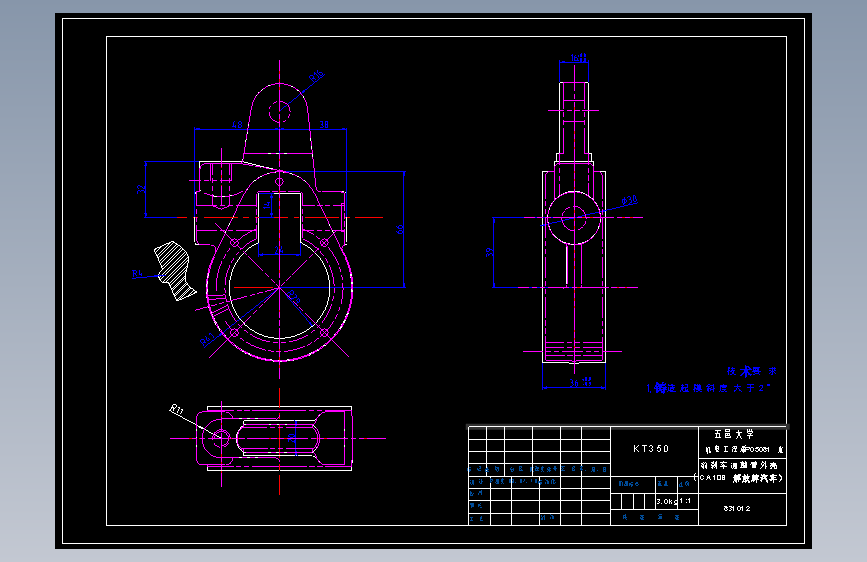
Task: Click the 24 slot width dimension
Action: pyautogui.click(x=279, y=250)
